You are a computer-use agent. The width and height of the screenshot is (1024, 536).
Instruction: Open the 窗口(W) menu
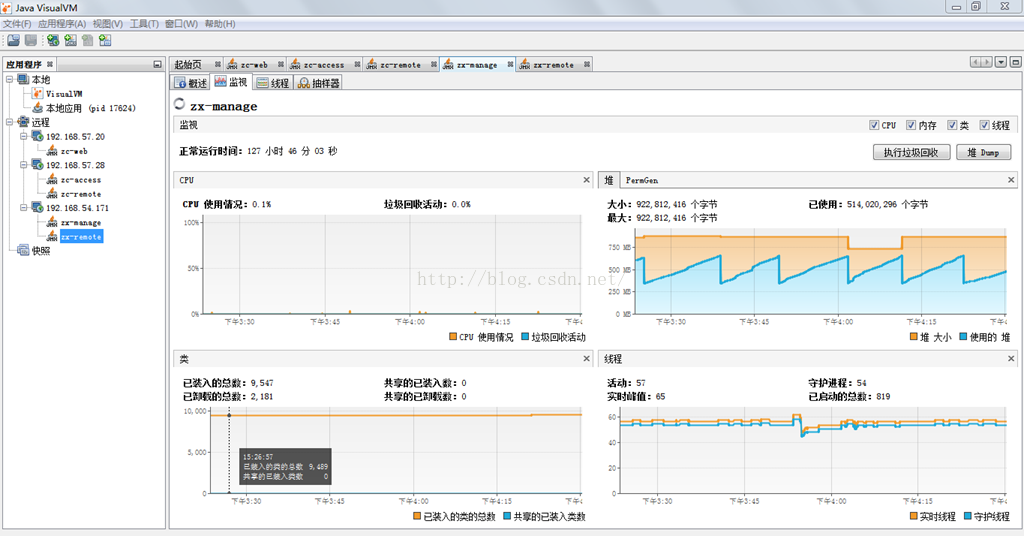point(181,24)
